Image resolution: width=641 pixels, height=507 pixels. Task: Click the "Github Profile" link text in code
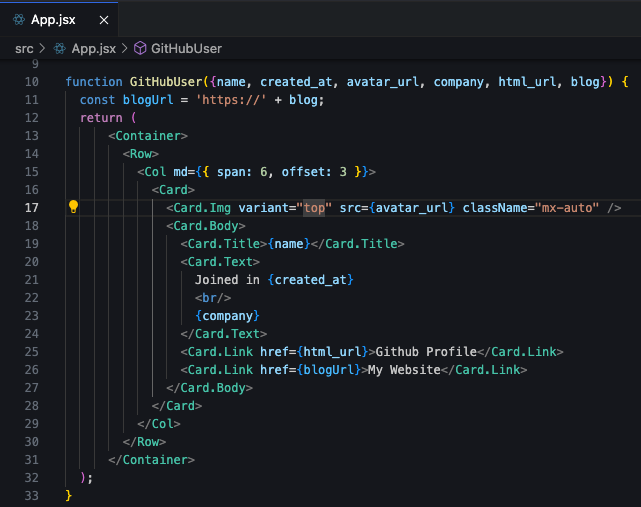point(422,352)
